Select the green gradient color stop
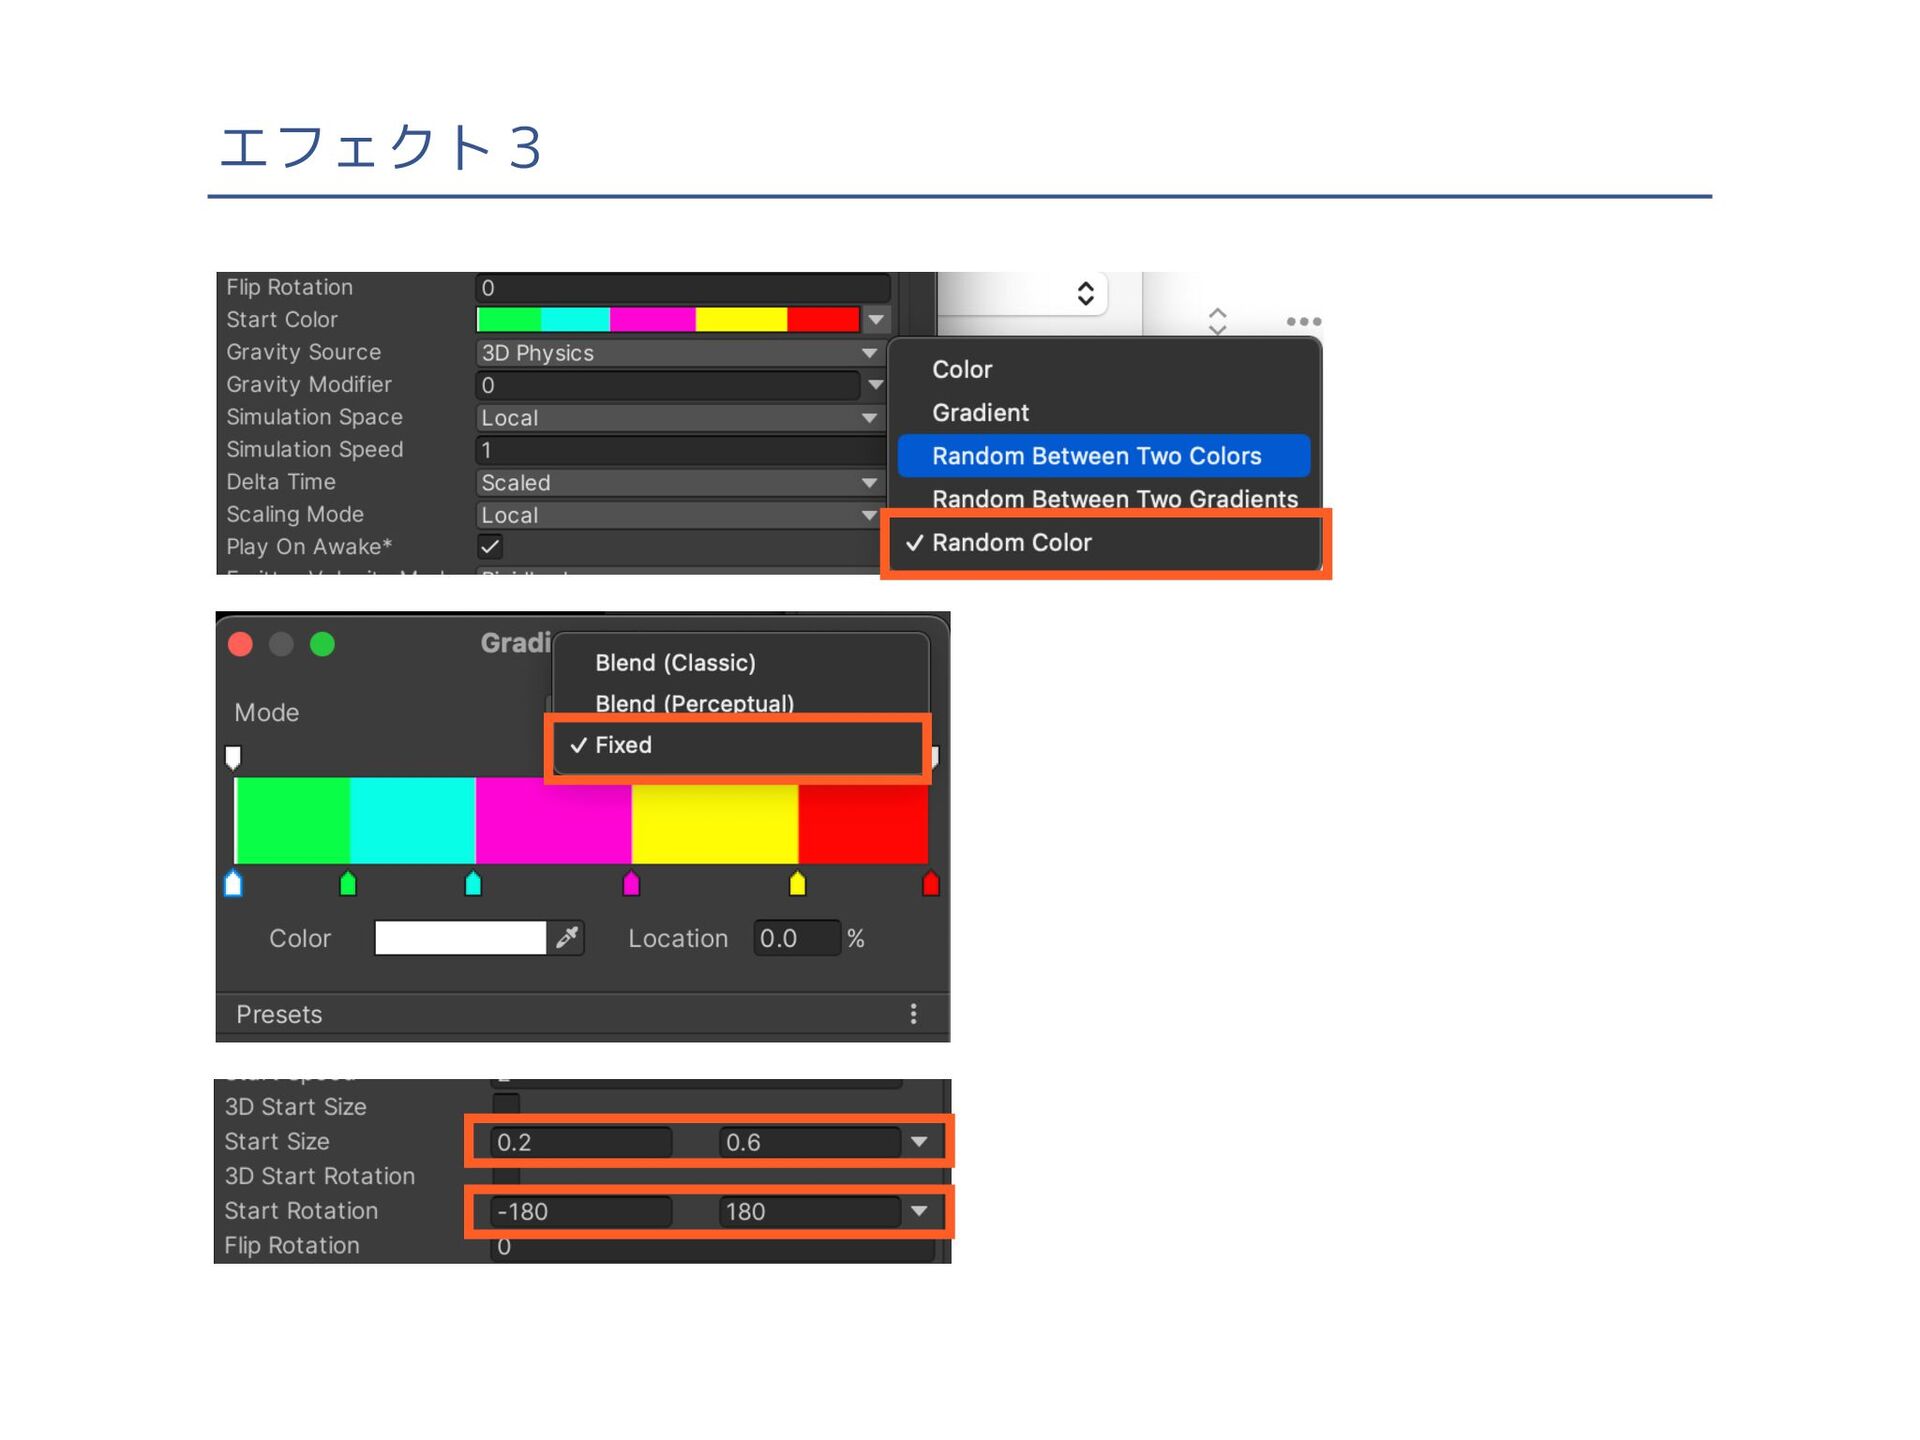 348,884
